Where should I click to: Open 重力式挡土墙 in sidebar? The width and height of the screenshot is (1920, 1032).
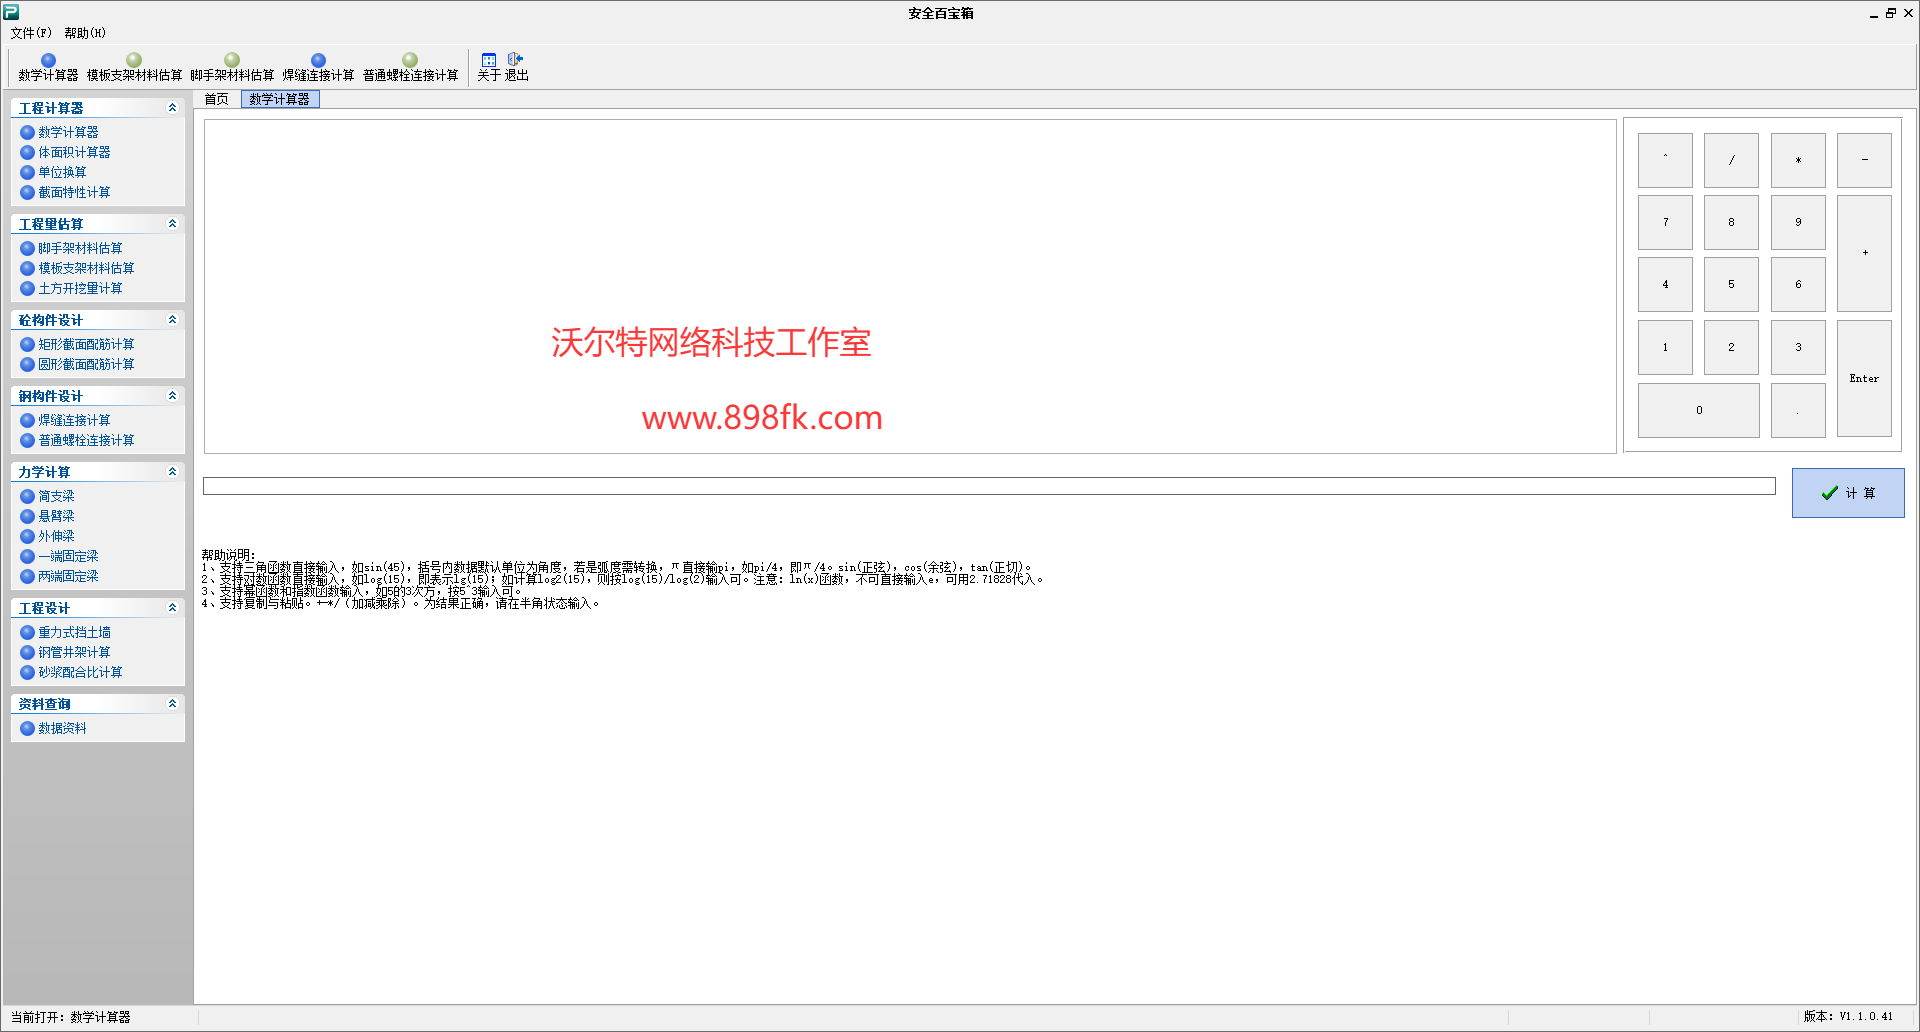(74, 632)
